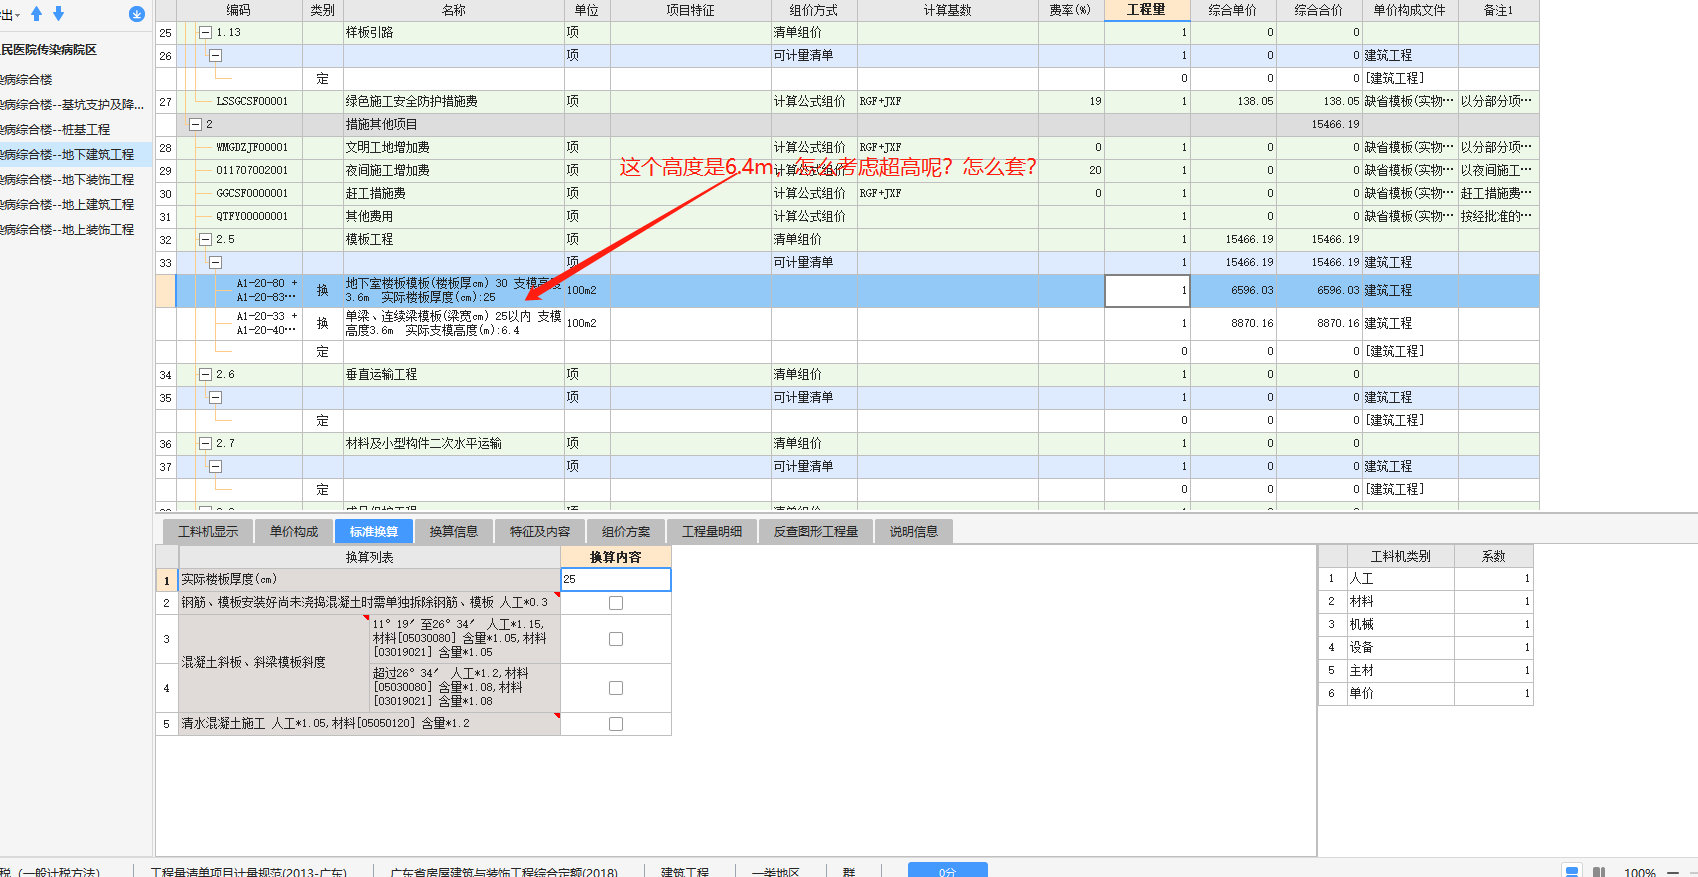1698x877 pixels.
Task: Click the 清水混凝土施工 conversion list row
Action: pyautogui.click(x=369, y=724)
